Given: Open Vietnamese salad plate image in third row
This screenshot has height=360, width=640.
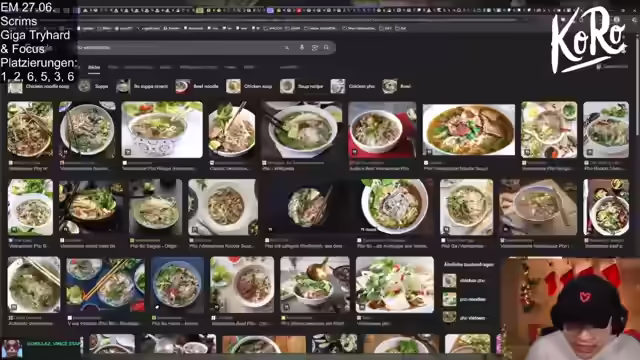Looking at the screenshot, I should 395,284.
